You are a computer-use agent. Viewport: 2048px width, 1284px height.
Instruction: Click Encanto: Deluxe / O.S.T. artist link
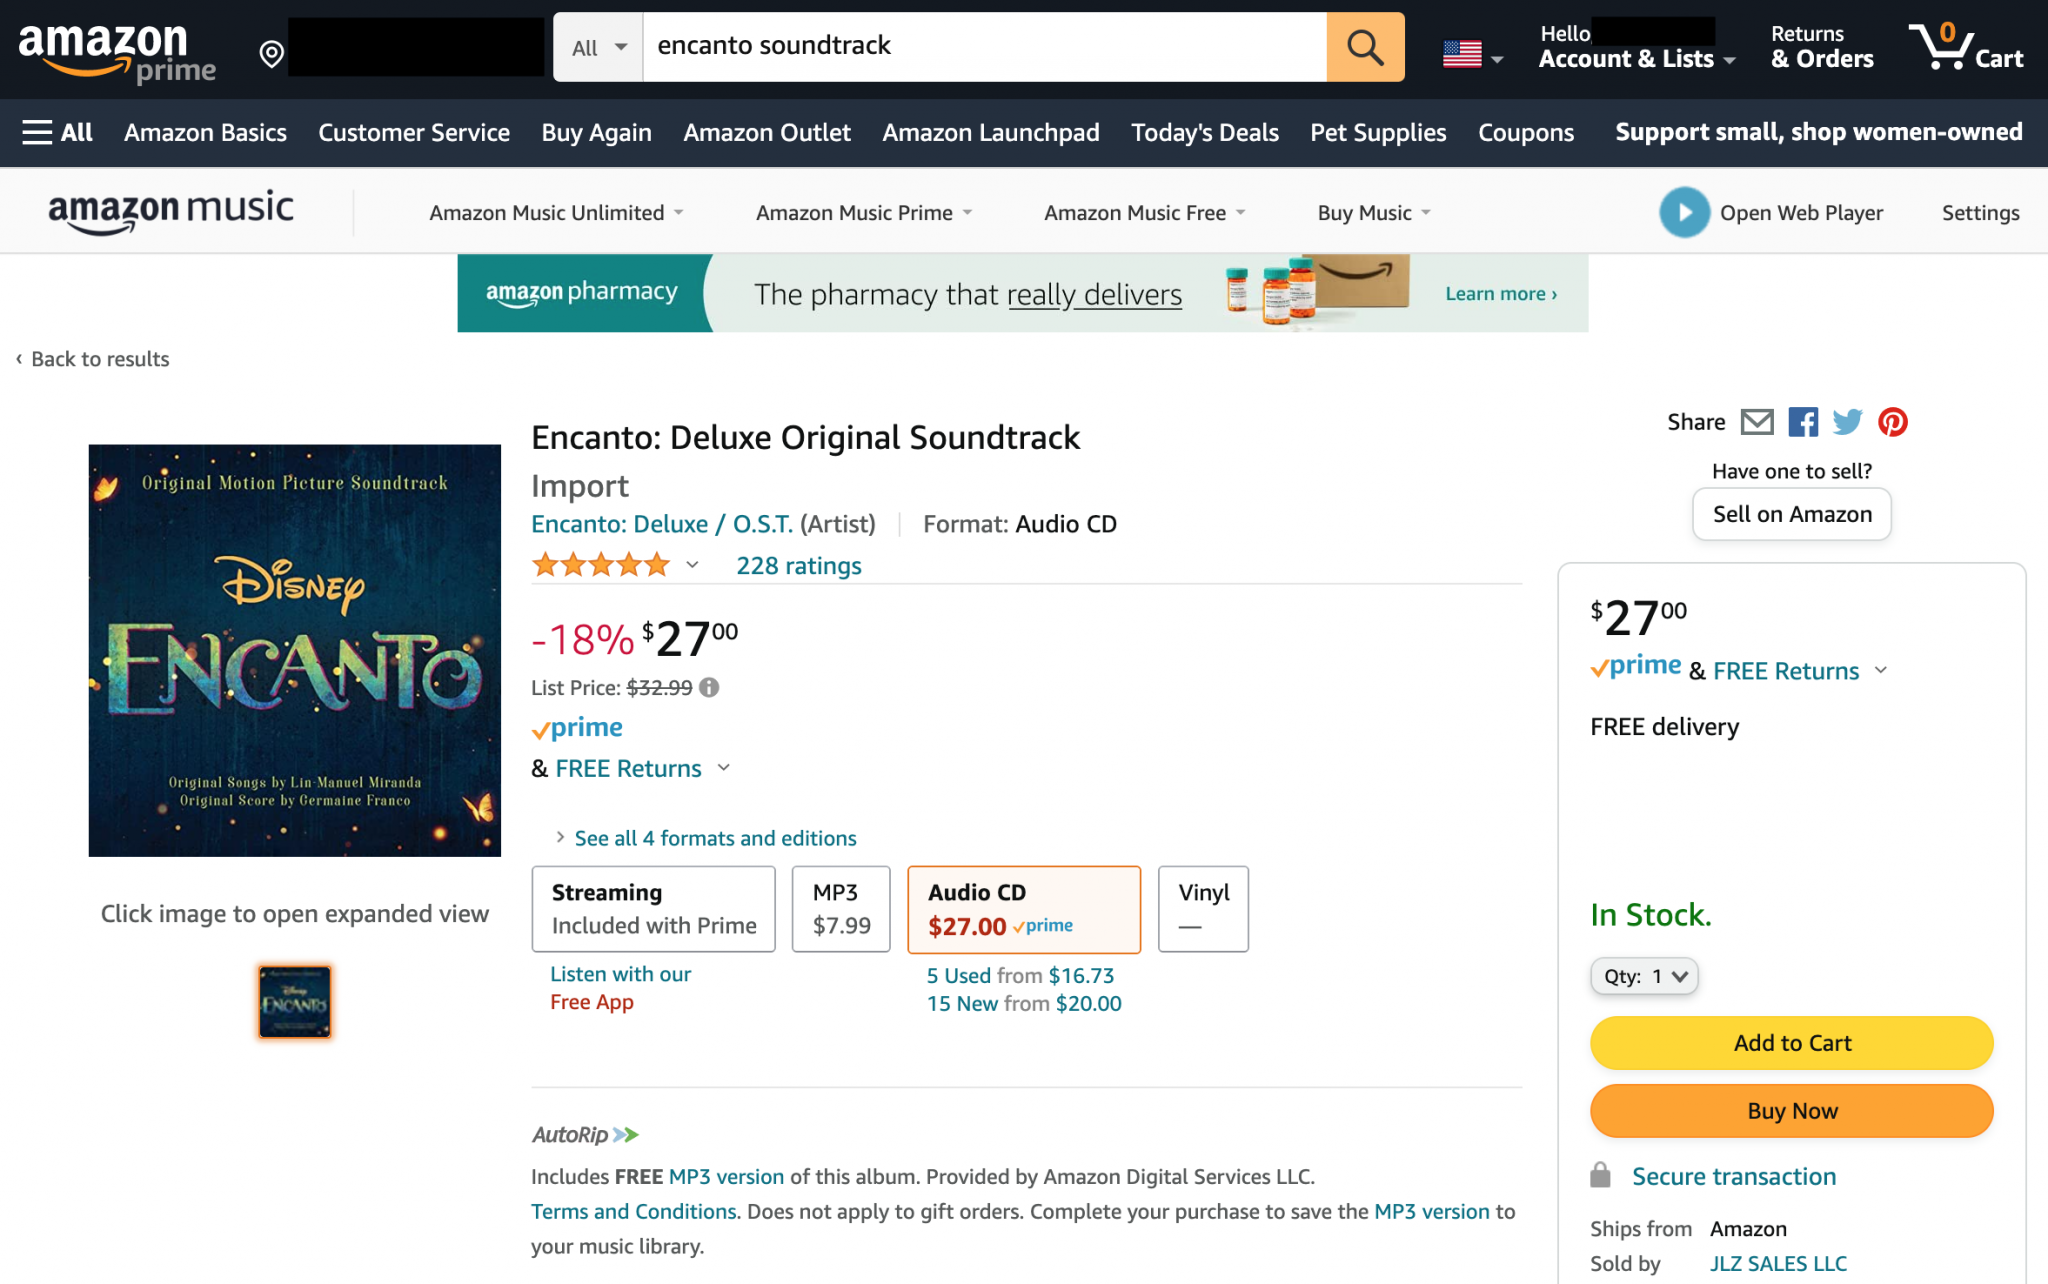[x=662, y=524]
